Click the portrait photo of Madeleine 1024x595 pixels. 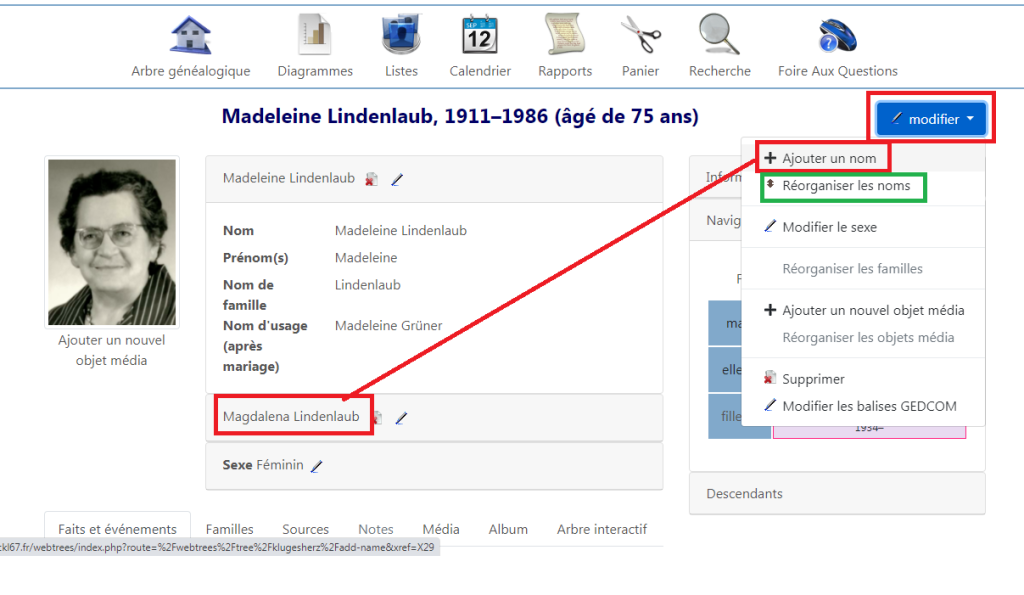tap(111, 241)
